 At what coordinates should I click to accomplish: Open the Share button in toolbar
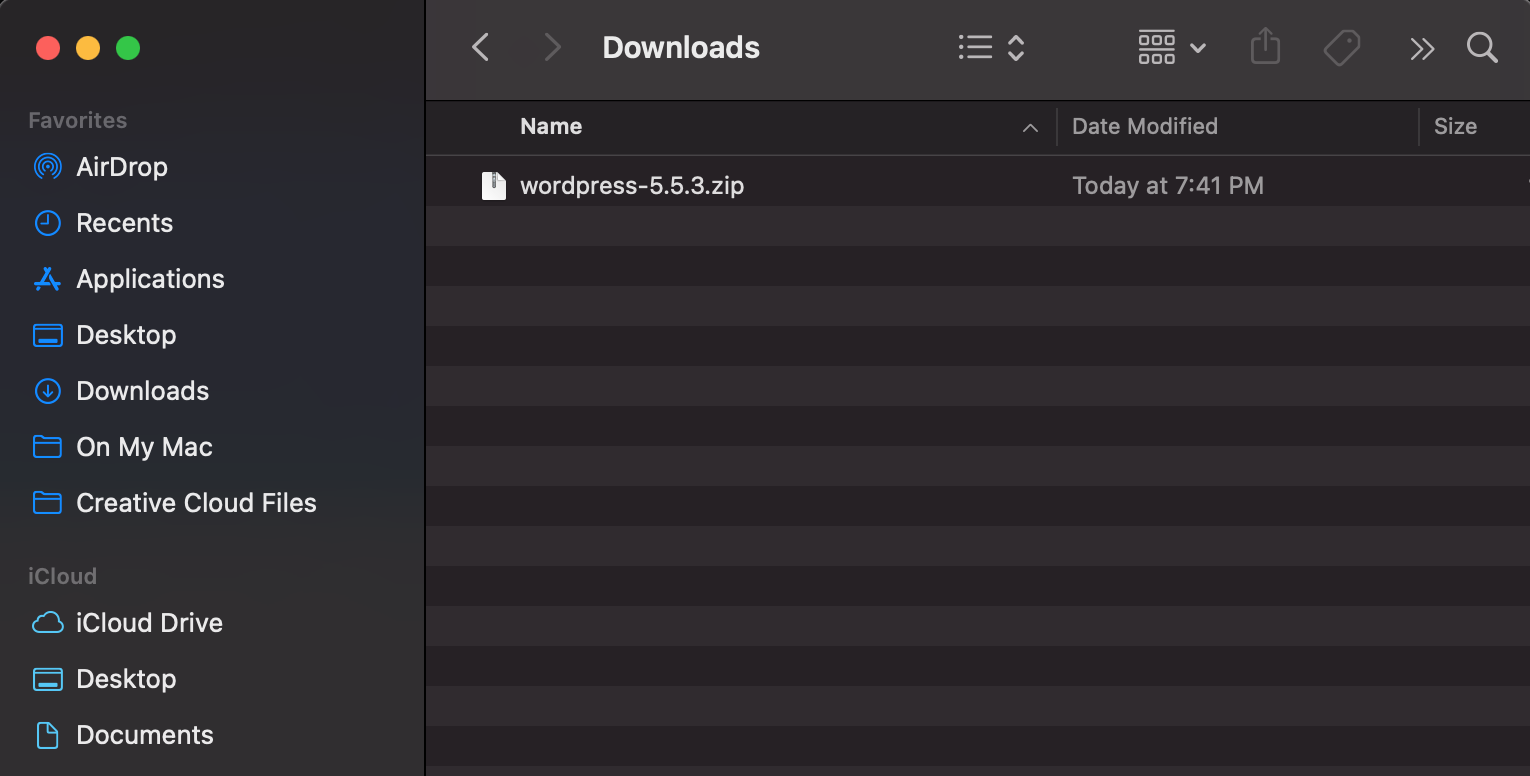coord(1265,47)
